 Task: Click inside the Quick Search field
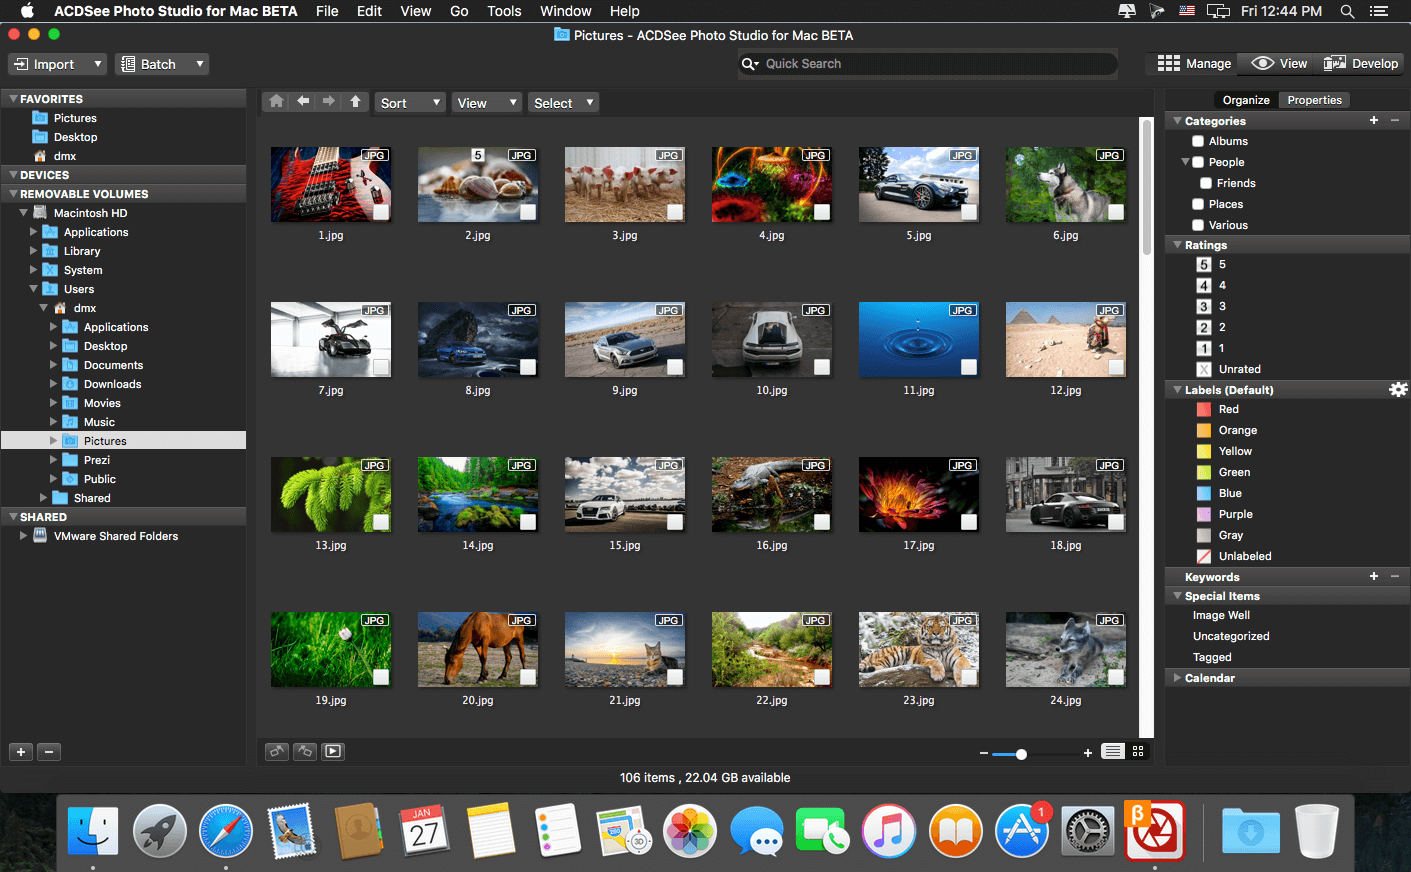(x=928, y=63)
